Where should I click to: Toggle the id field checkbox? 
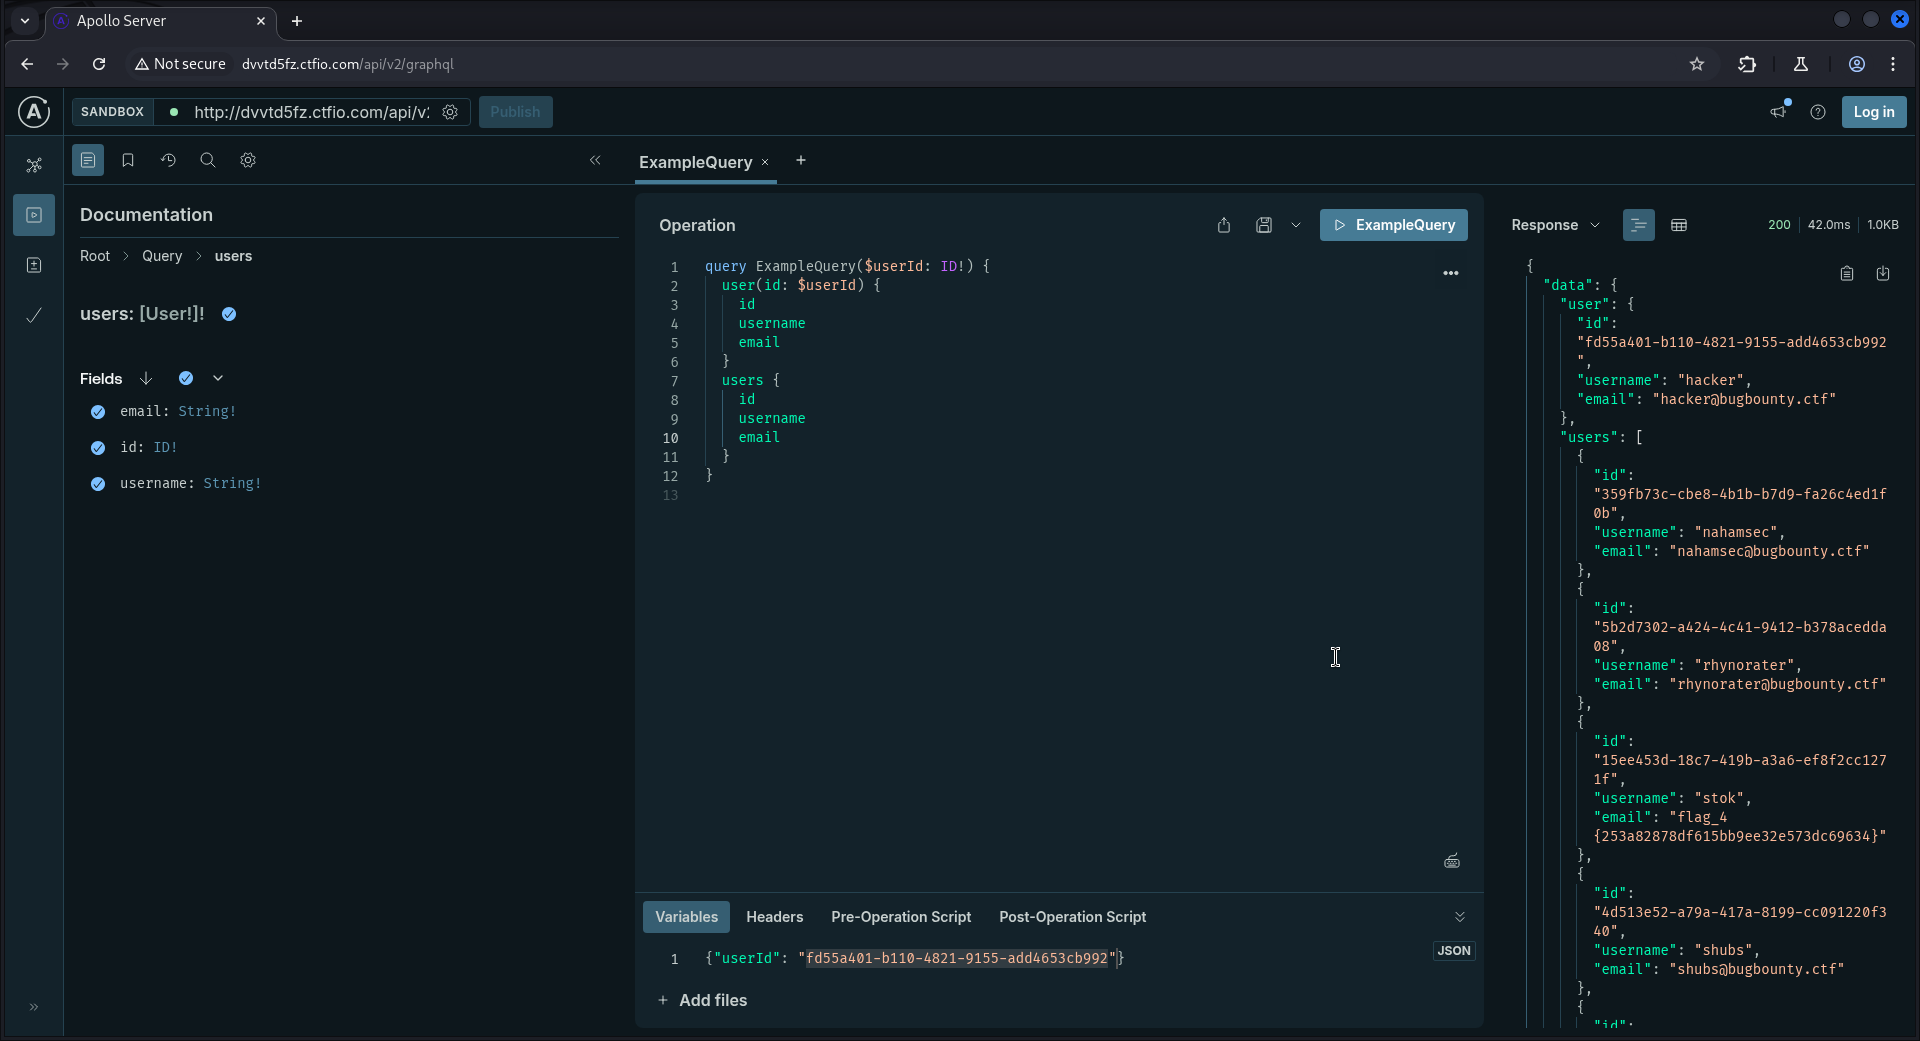(98, 448)
